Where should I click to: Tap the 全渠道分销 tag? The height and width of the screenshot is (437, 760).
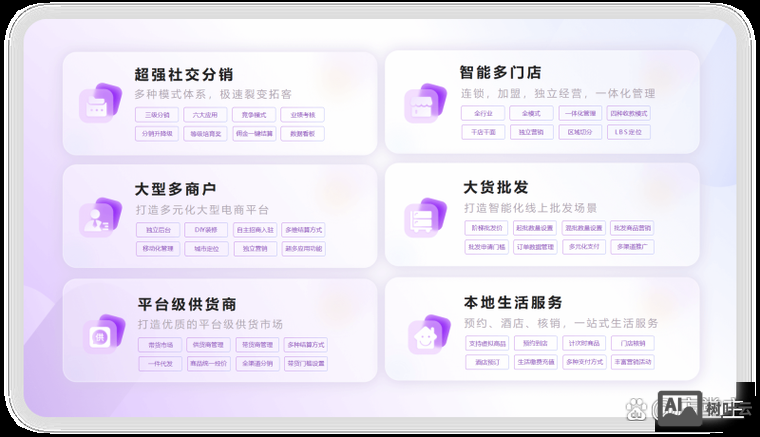[257, 363]
